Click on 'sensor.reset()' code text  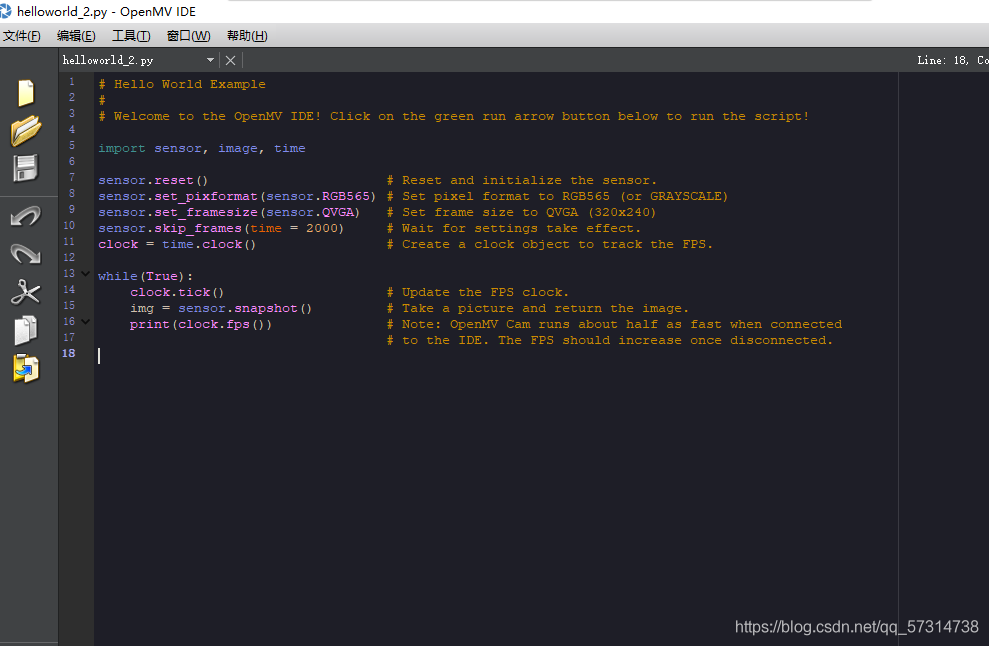pyautogui.click(x=153, y=180)
